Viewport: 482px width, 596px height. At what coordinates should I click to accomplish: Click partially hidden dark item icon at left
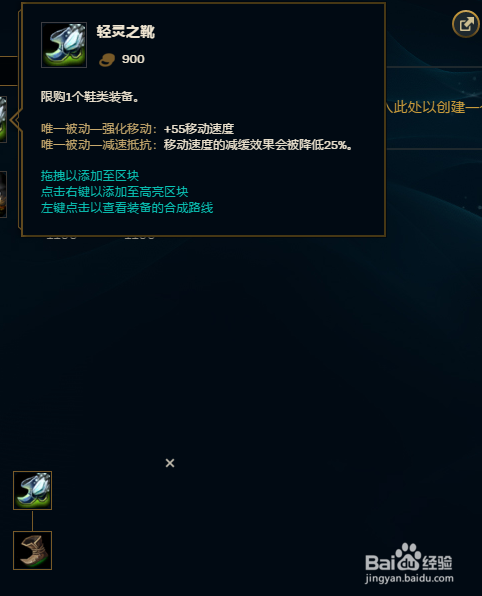pyautogui.click(x=3, y=194)
